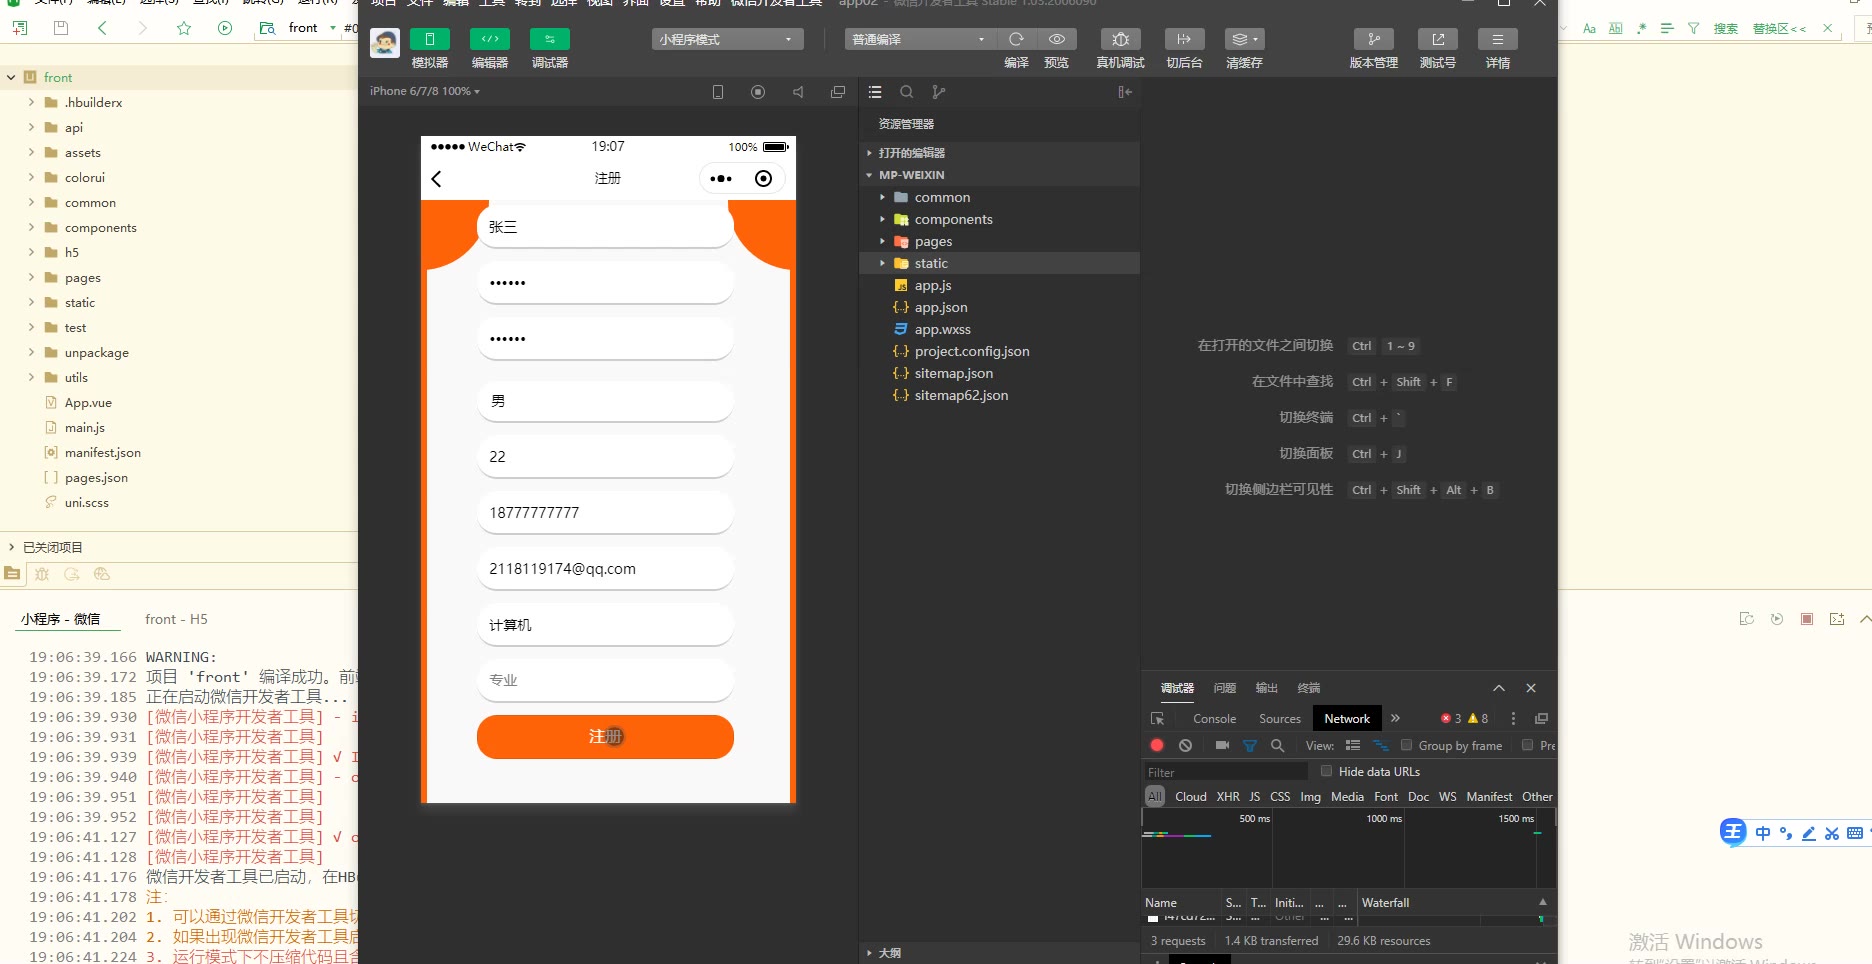
Task: Toggle the large request rows view icon
Action: point(1353,745)
